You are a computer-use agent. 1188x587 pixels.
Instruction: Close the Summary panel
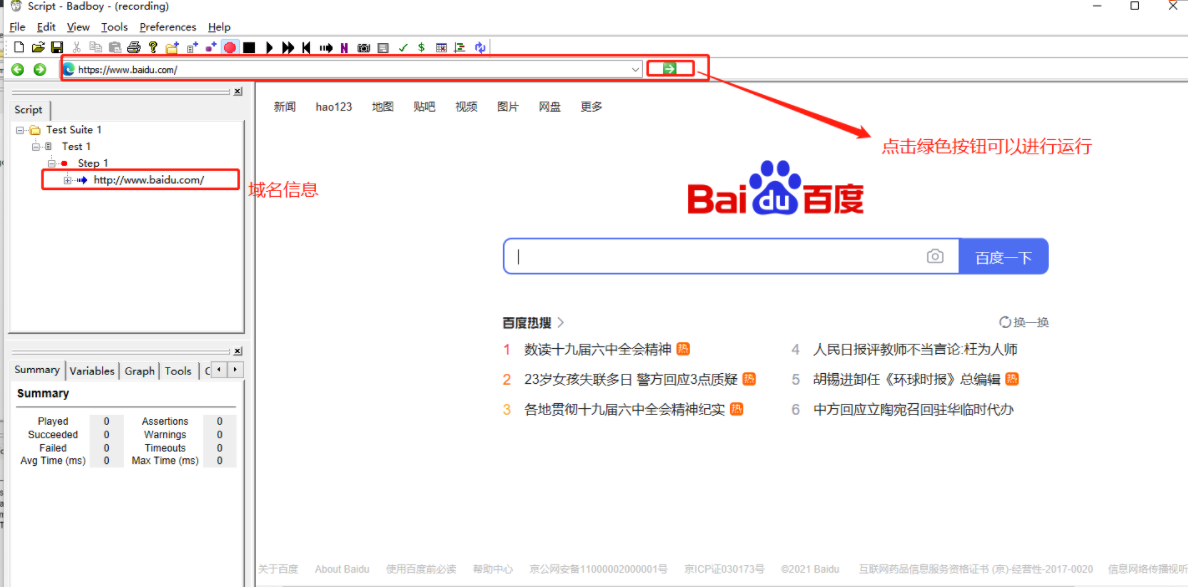pyautogui.click(x=237, y=351)
